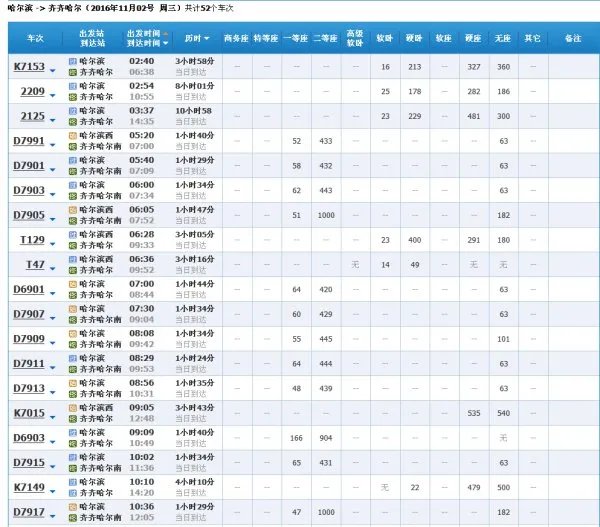Click the 一等座 column header
Viewport: 600px width, 527px height.
pos(296,38)
